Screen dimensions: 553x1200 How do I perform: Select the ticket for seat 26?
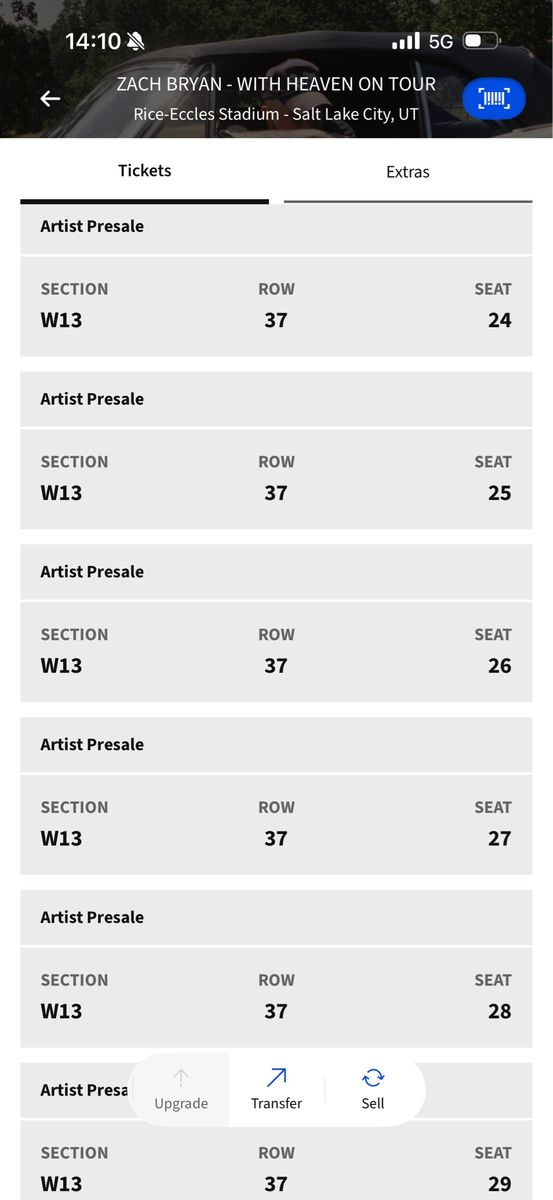[x=276, y=651]
